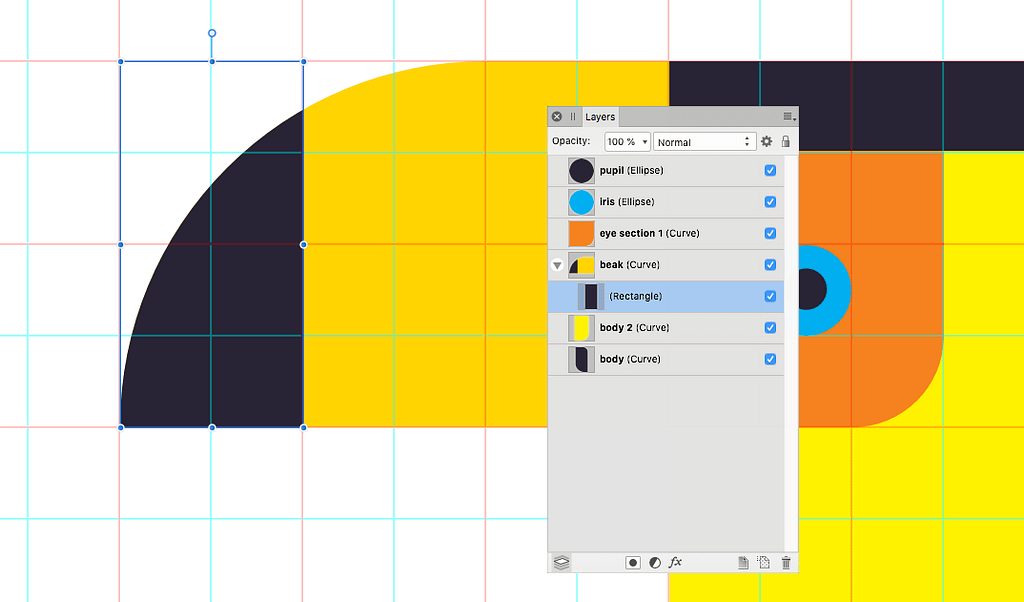Click the mask layer icon
Screen dimensions: 1024x602
pyautogui.click(x=633, y=562)
